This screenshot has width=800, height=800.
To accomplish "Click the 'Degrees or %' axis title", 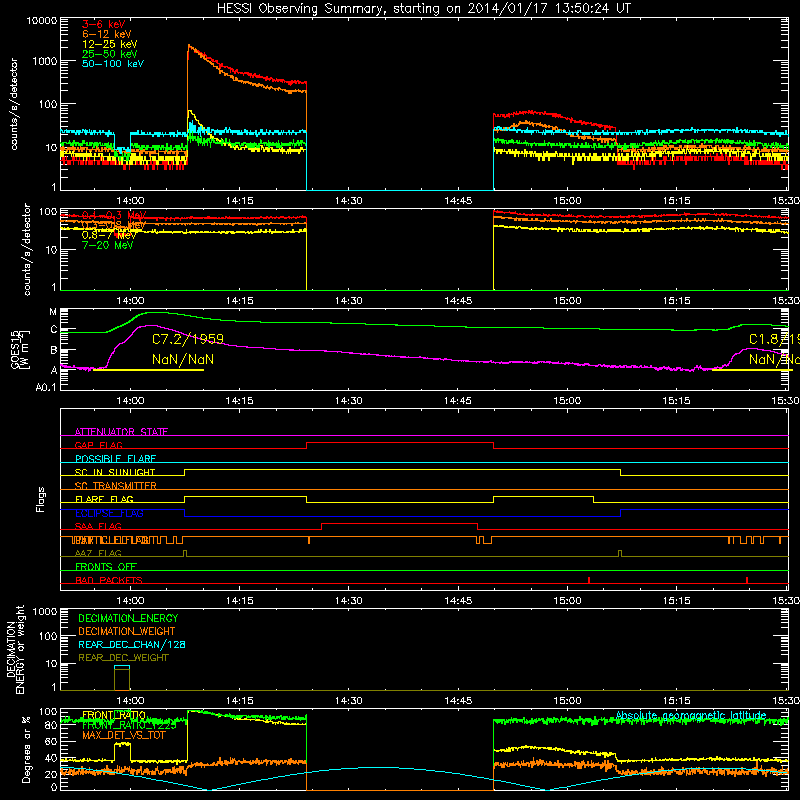I will tap(27, 749).
